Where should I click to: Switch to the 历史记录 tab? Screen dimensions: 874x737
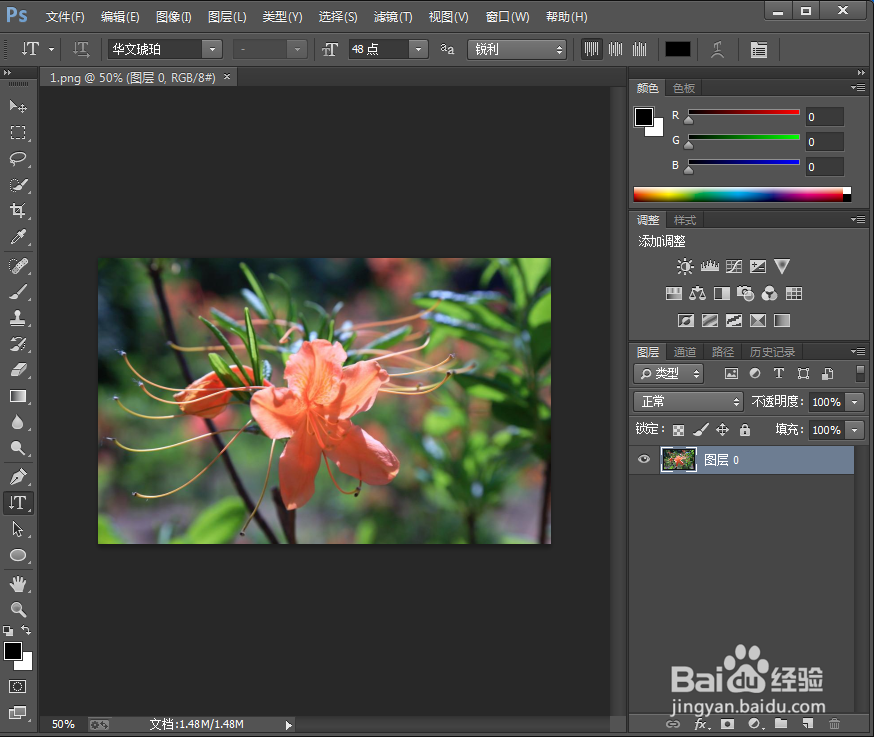(x=772, y=352)
